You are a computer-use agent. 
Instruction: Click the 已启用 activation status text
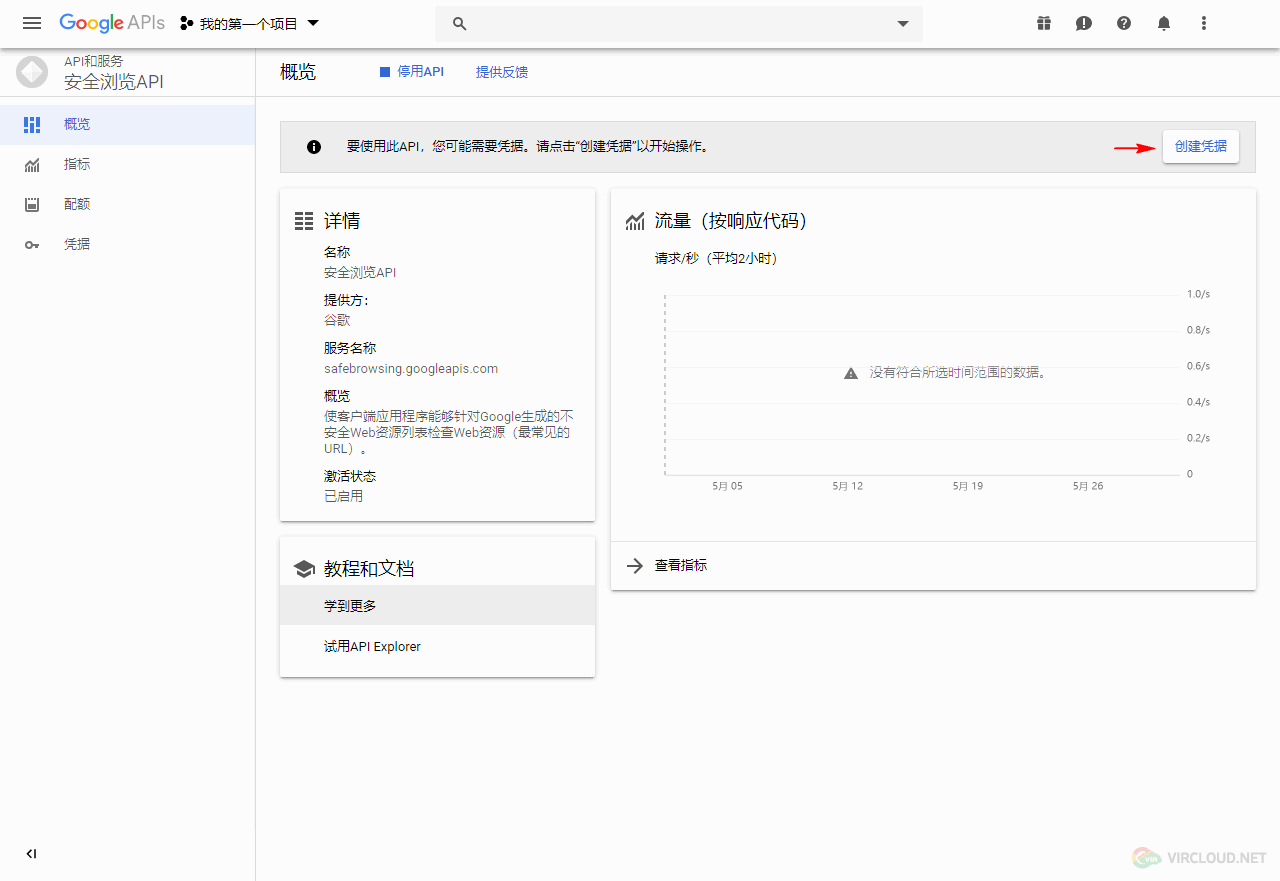tap(344, 496)
